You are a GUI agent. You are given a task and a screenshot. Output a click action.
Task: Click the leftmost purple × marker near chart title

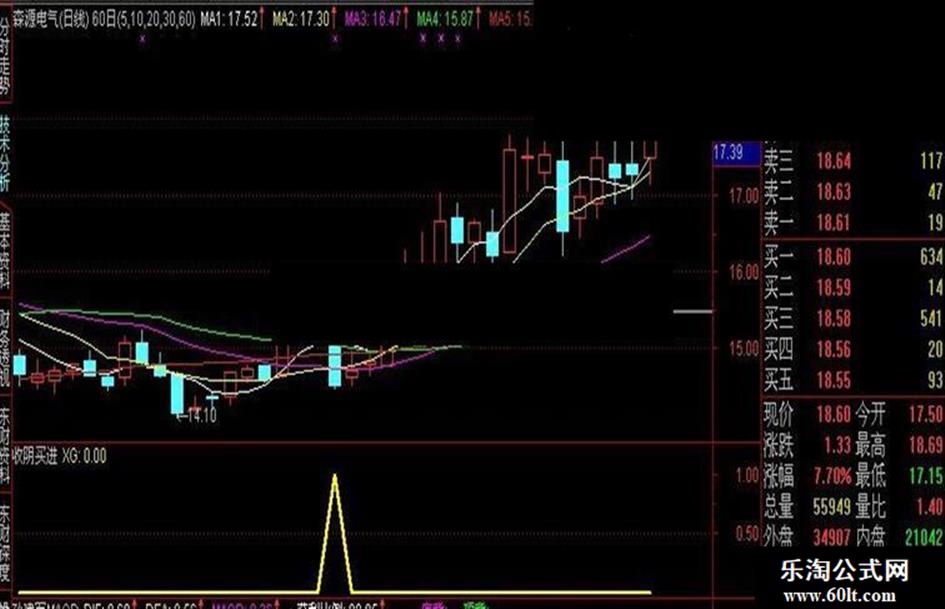(142, 39)
